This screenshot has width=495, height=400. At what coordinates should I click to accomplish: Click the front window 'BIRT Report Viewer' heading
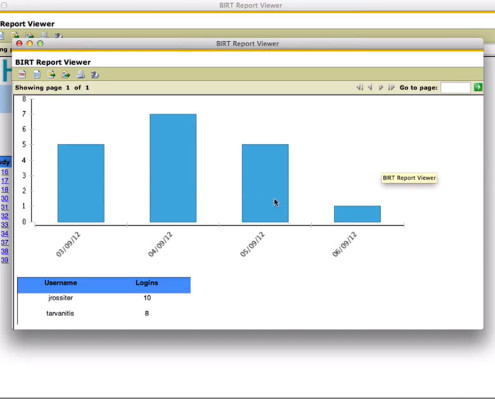coord(53,62)
